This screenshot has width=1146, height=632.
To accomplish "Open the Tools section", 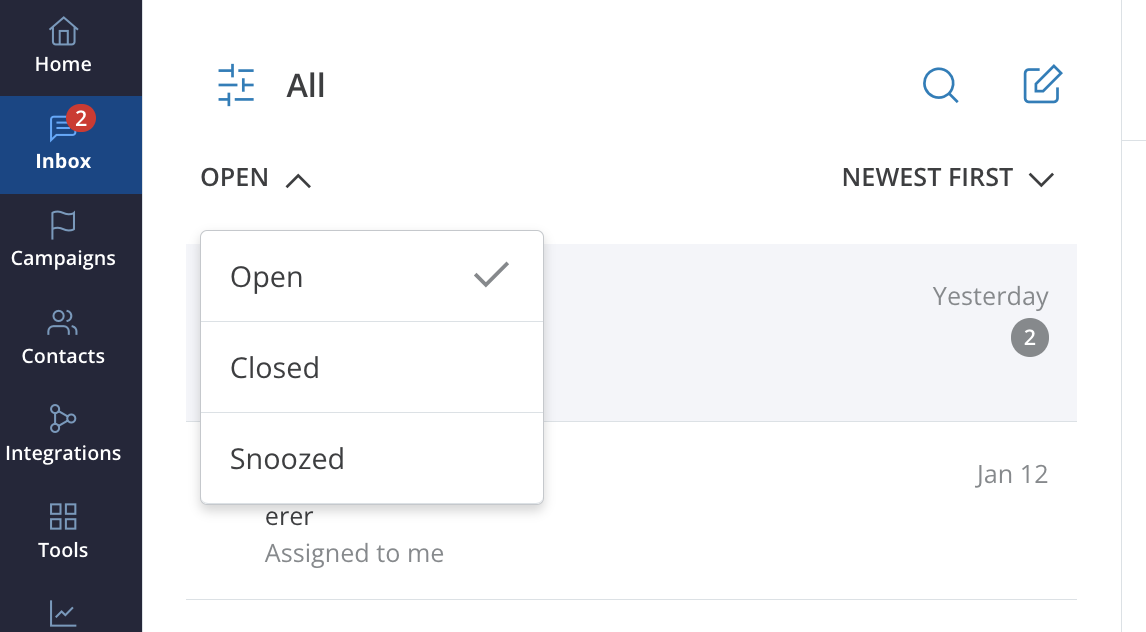I will 62,530.
